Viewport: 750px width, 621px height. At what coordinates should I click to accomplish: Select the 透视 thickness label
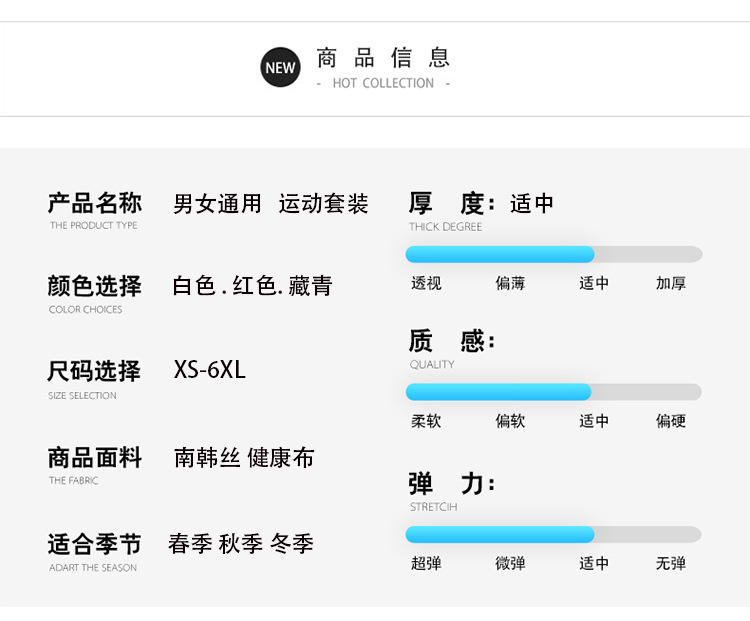[x=426, y=283]
